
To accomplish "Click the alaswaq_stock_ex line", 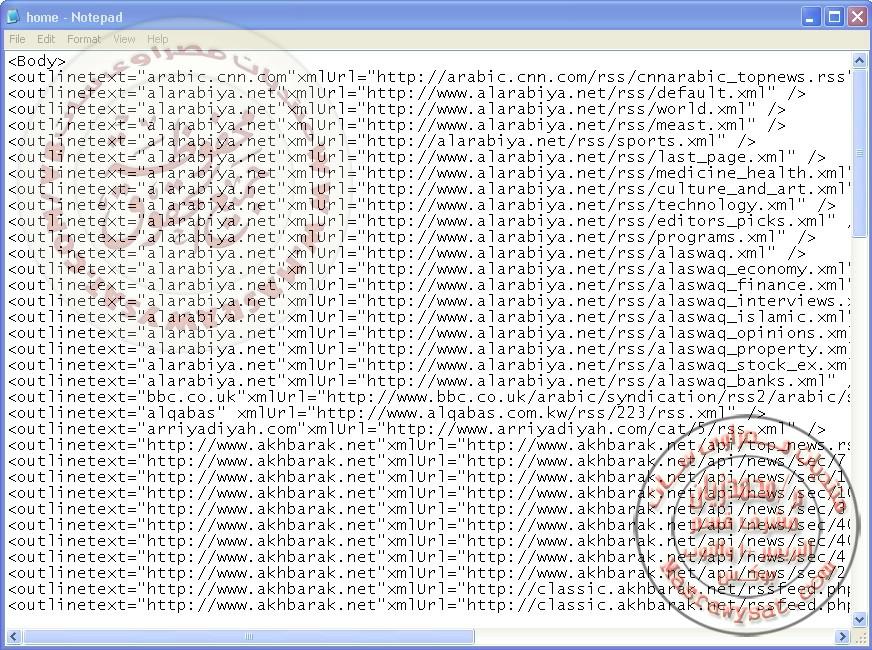I will (429, 366).
